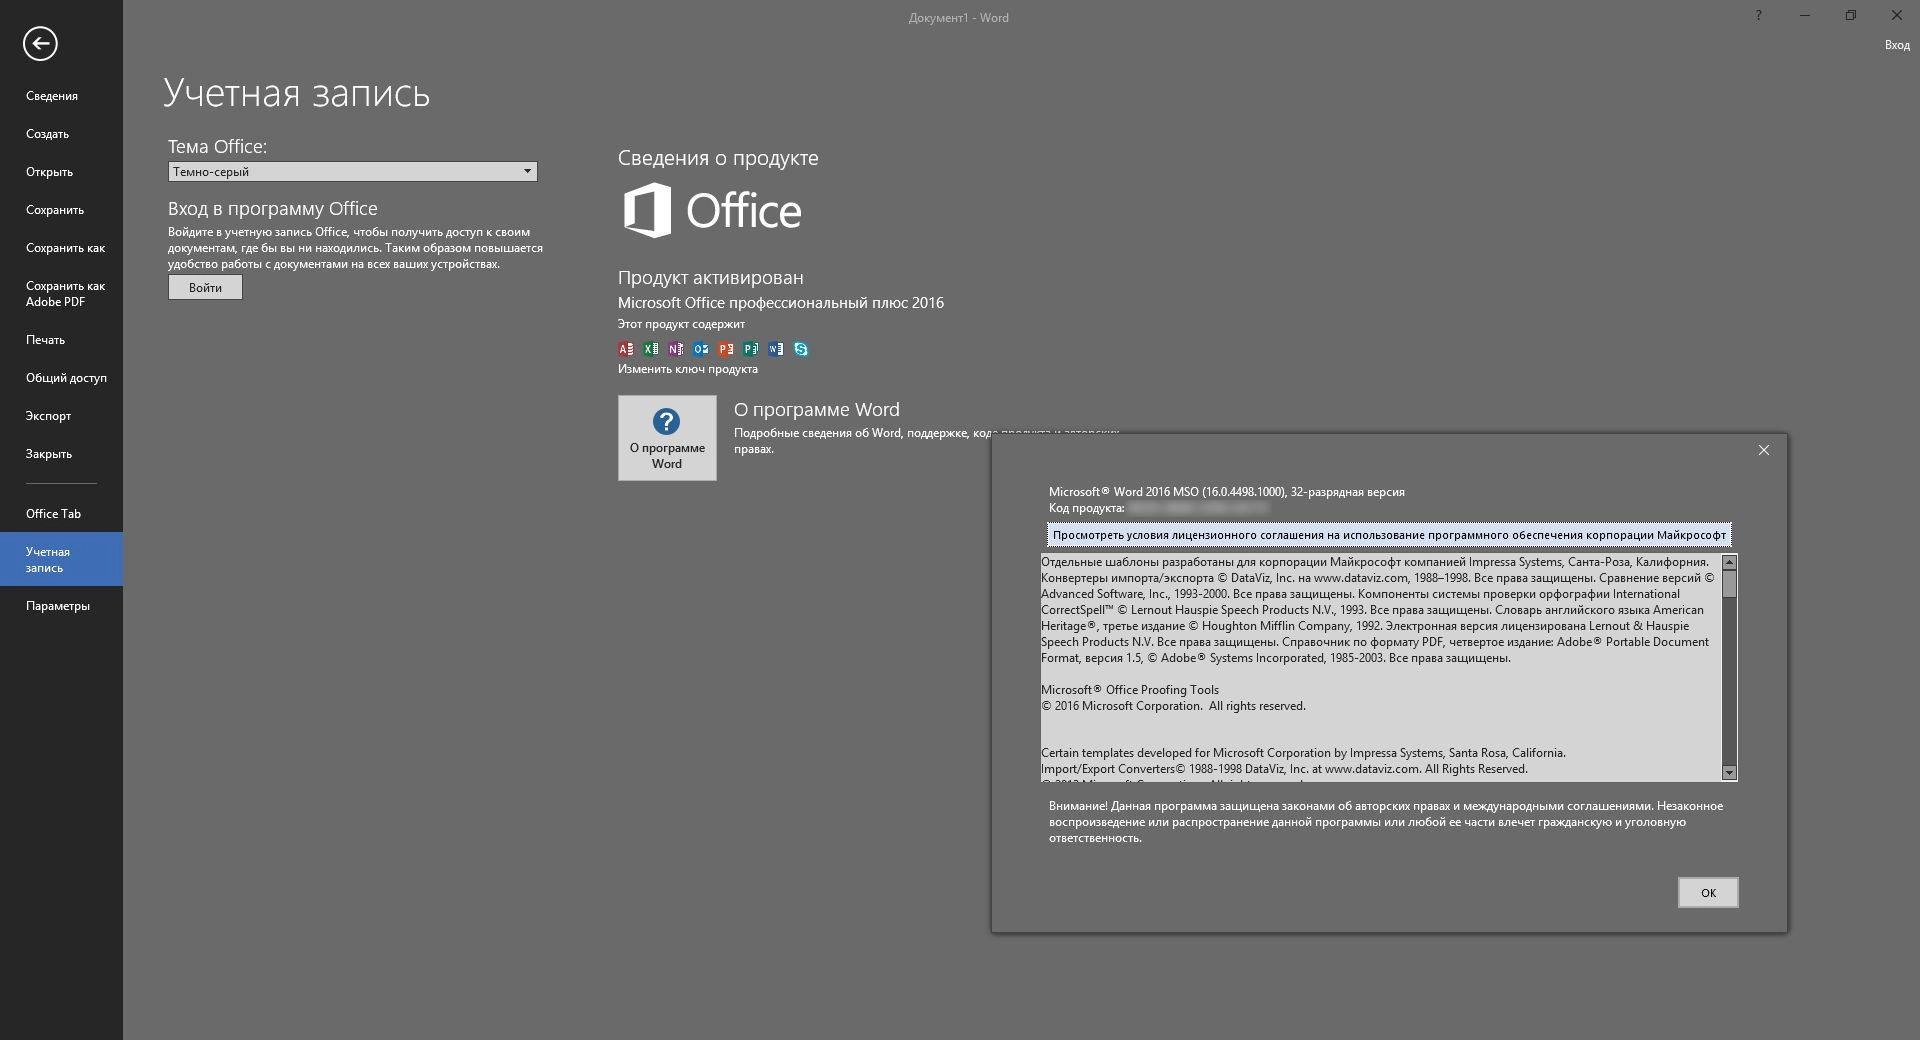Click the Сведения о продукте heading
1920x1040 pixels.
718,158
